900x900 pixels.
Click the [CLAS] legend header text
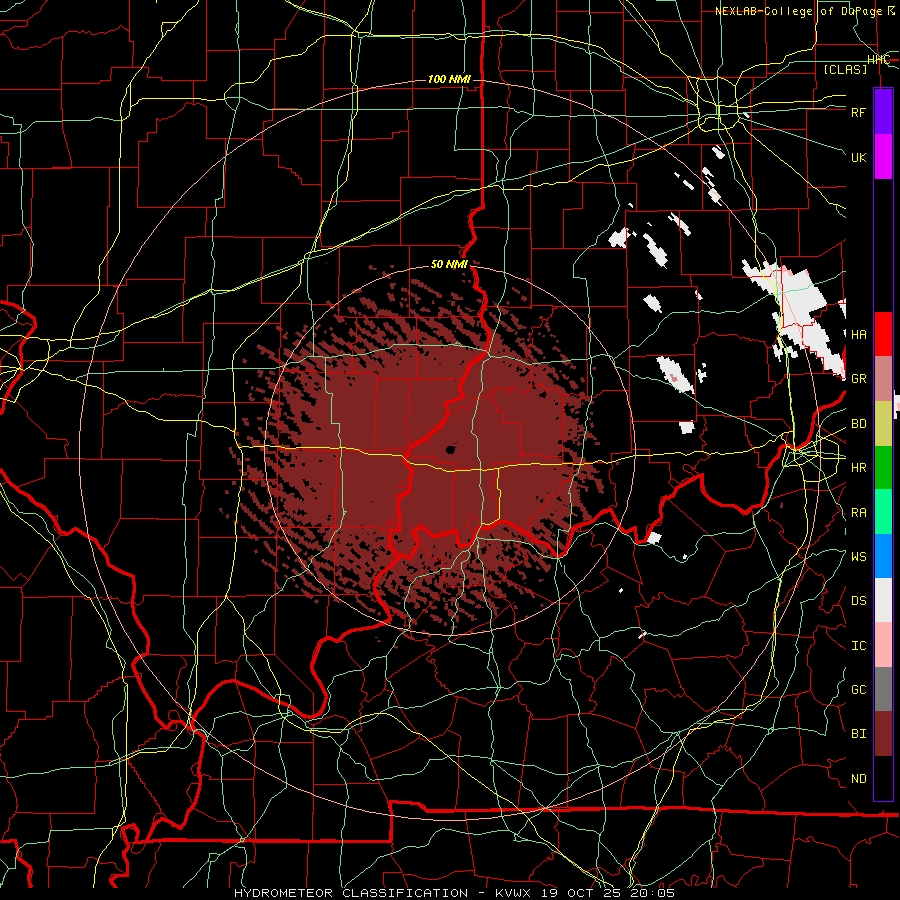845,69
